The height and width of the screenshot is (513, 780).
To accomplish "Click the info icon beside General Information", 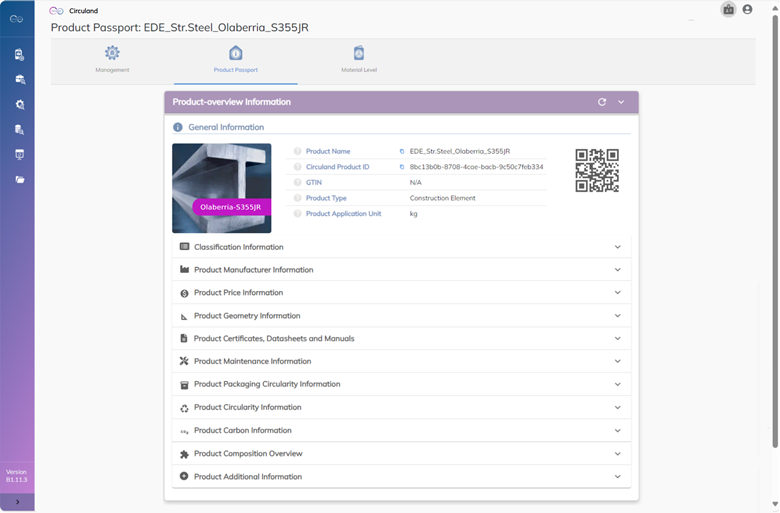I will (178, 128).
